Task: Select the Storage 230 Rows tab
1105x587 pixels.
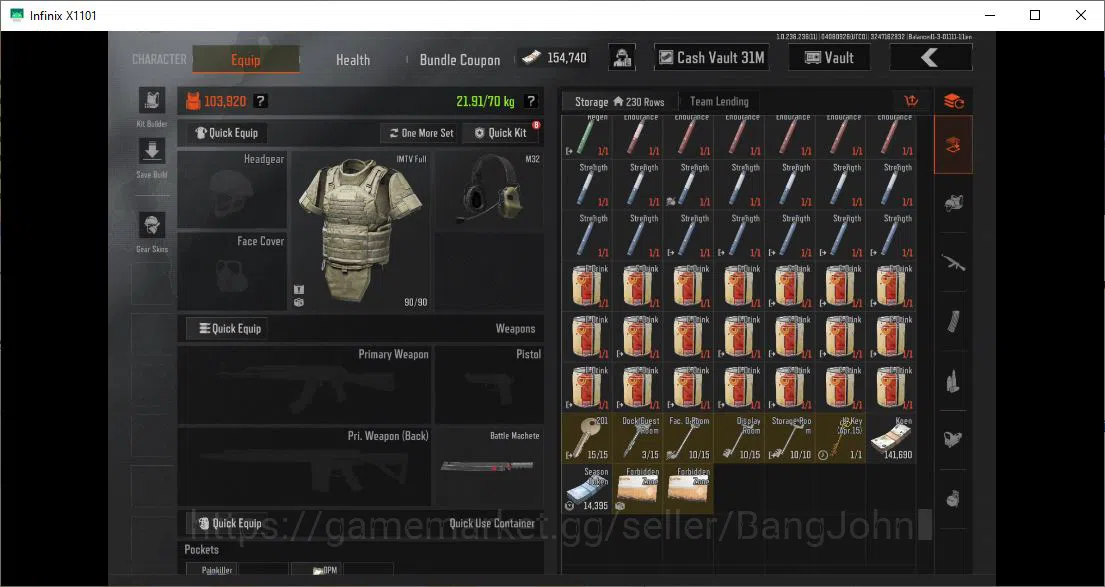Action: [619, 101]
